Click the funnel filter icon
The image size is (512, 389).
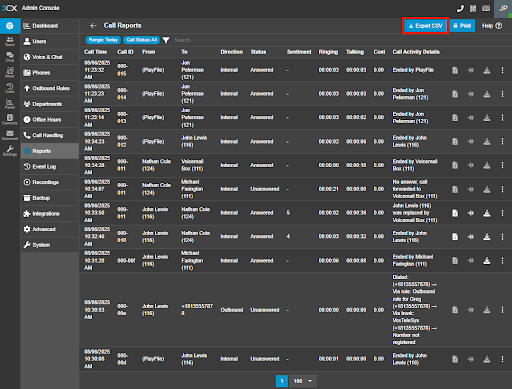[x=166, y=40]
